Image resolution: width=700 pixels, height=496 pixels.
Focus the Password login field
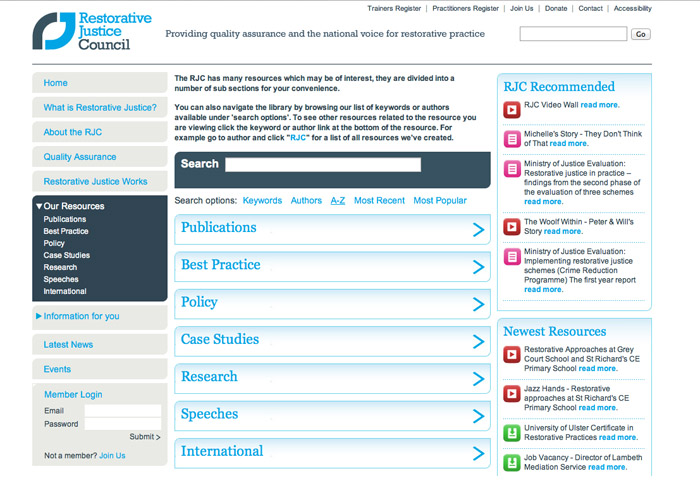coord(123,424)
